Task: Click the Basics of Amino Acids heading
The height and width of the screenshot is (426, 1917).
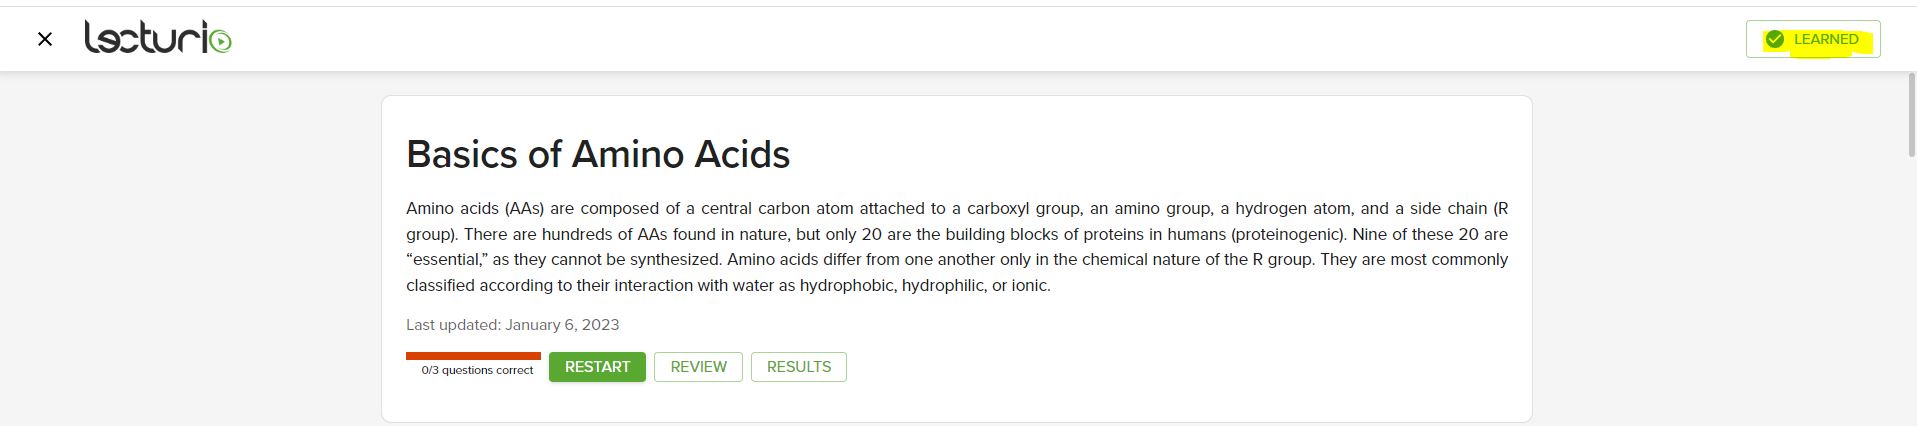Action: (598, 154)
